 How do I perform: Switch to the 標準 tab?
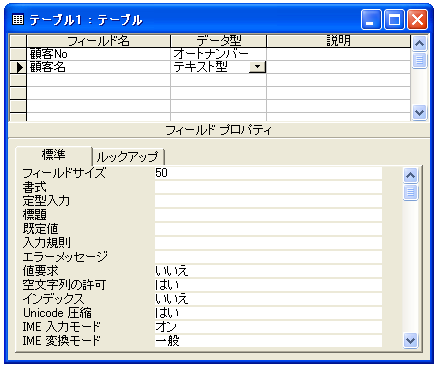(x=54, y=155)
